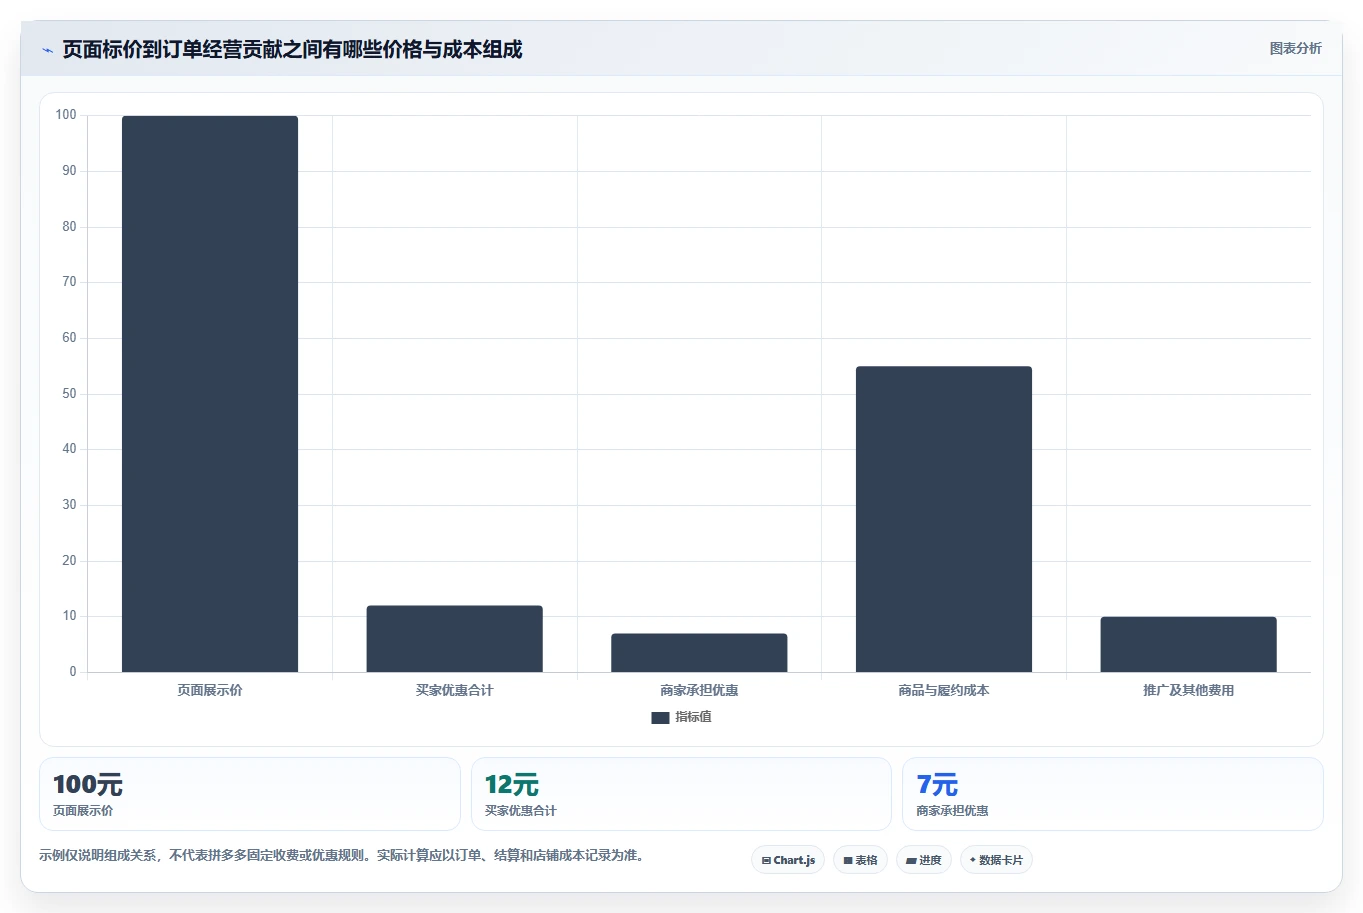Click the 推广及其他费用 axis label

tap(1188, 690)
